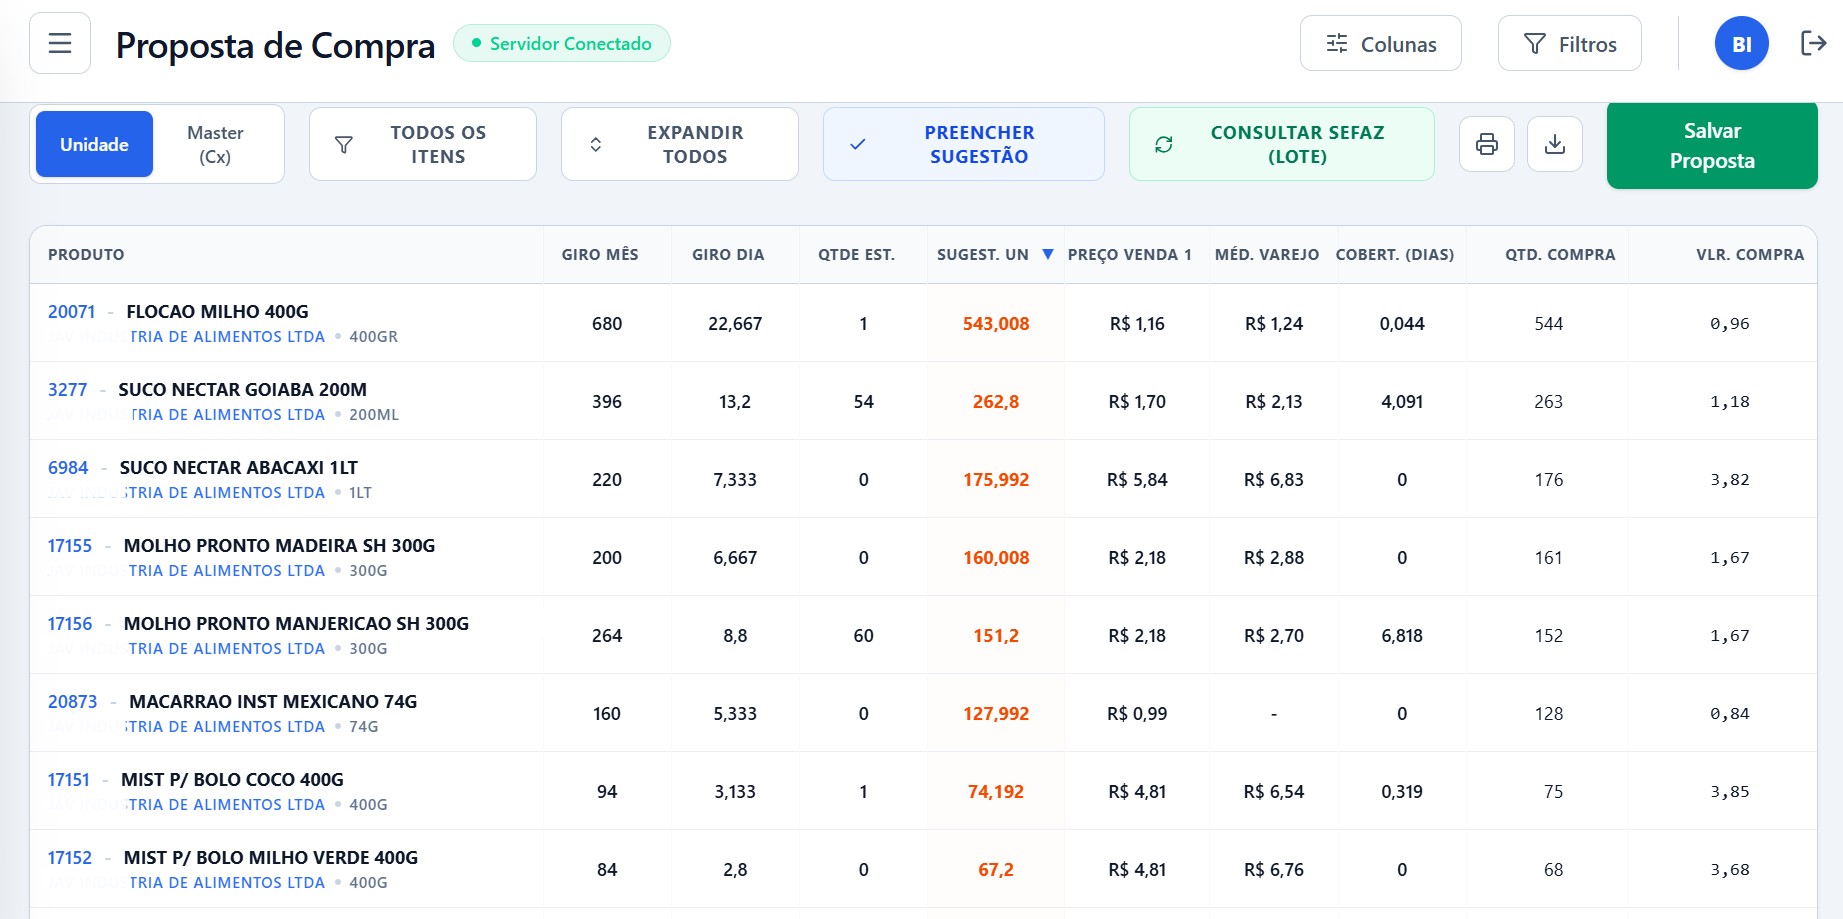Click suggestion value 543,008

(996, 324)
